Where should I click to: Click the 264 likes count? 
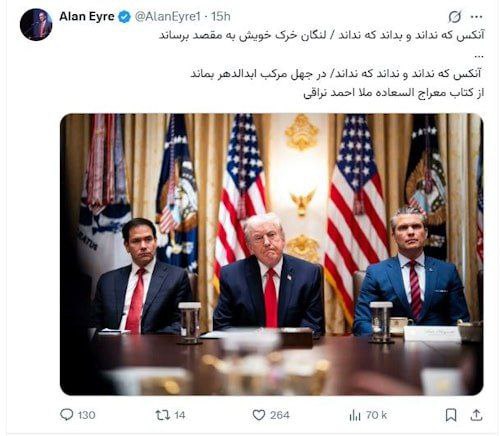coord(280,415)
